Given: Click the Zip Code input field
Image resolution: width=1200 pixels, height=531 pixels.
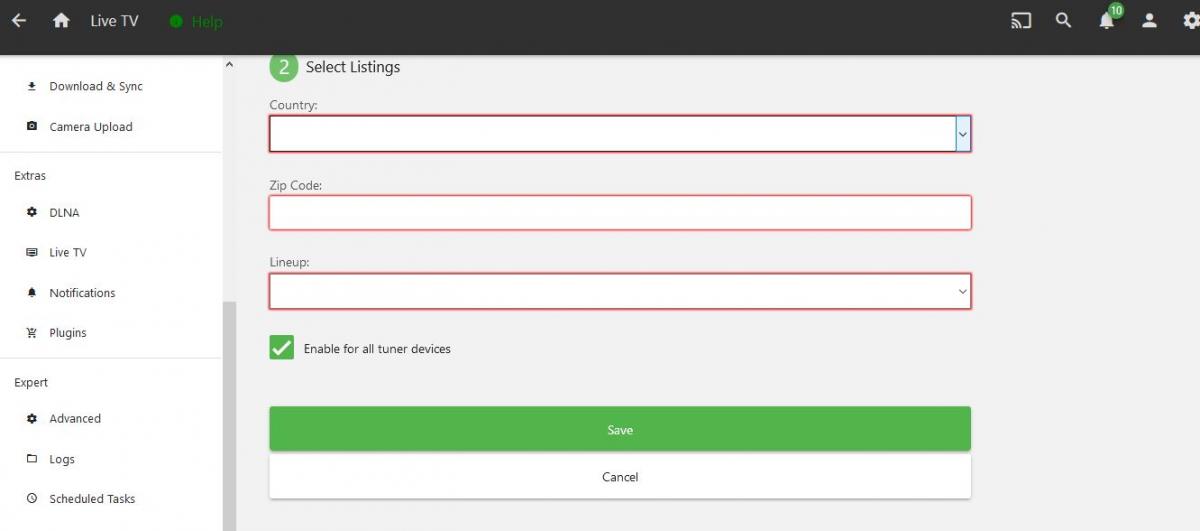Looking at the screenshot, I should tap(620, 212).
